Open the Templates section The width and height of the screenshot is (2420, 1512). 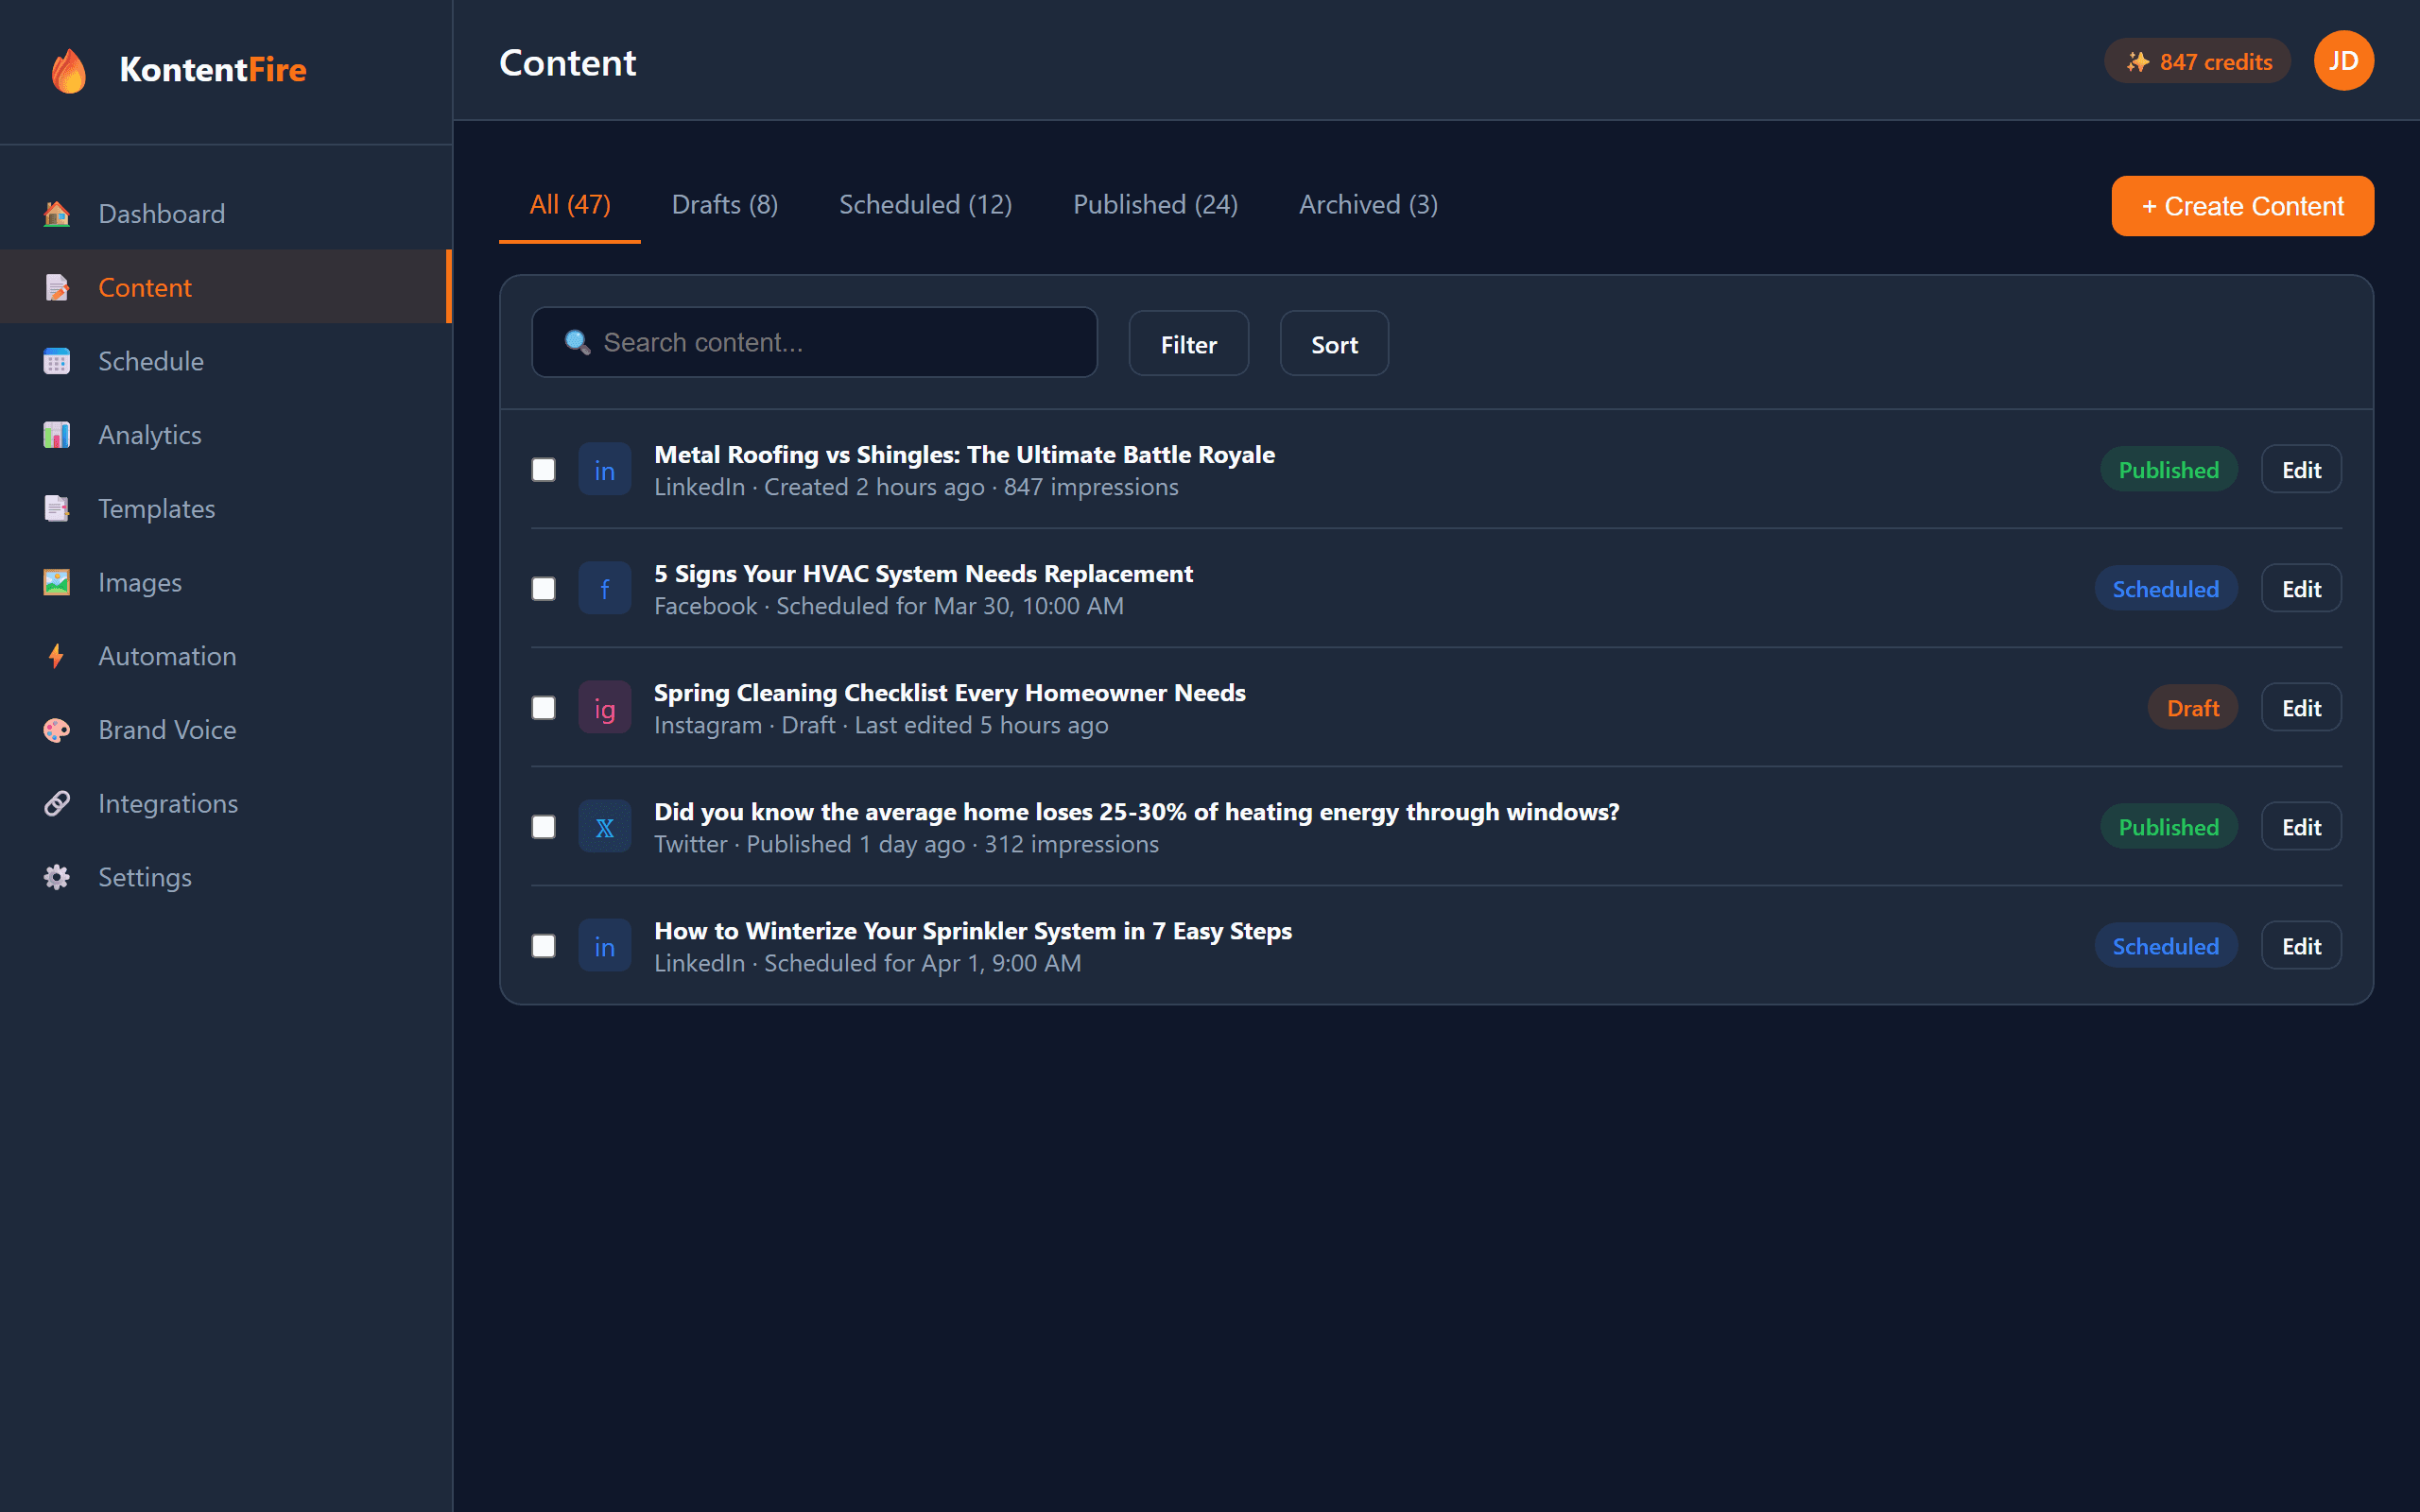[156, 508]
